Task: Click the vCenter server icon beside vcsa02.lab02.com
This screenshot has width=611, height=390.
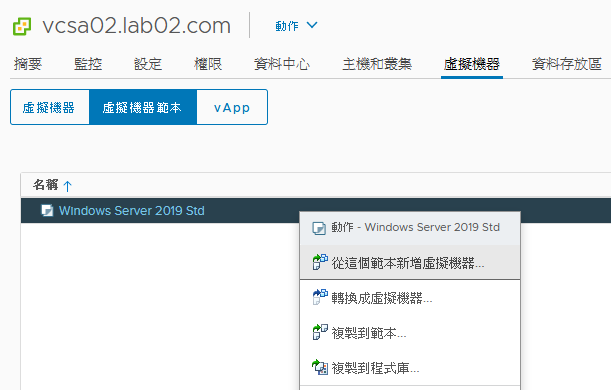Action: tap(22, 26)
